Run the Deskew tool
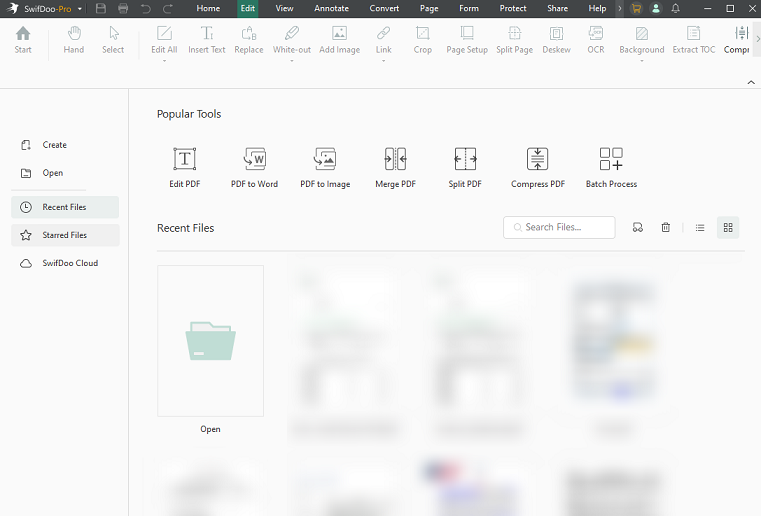761x516 pixels. [556, 40]
